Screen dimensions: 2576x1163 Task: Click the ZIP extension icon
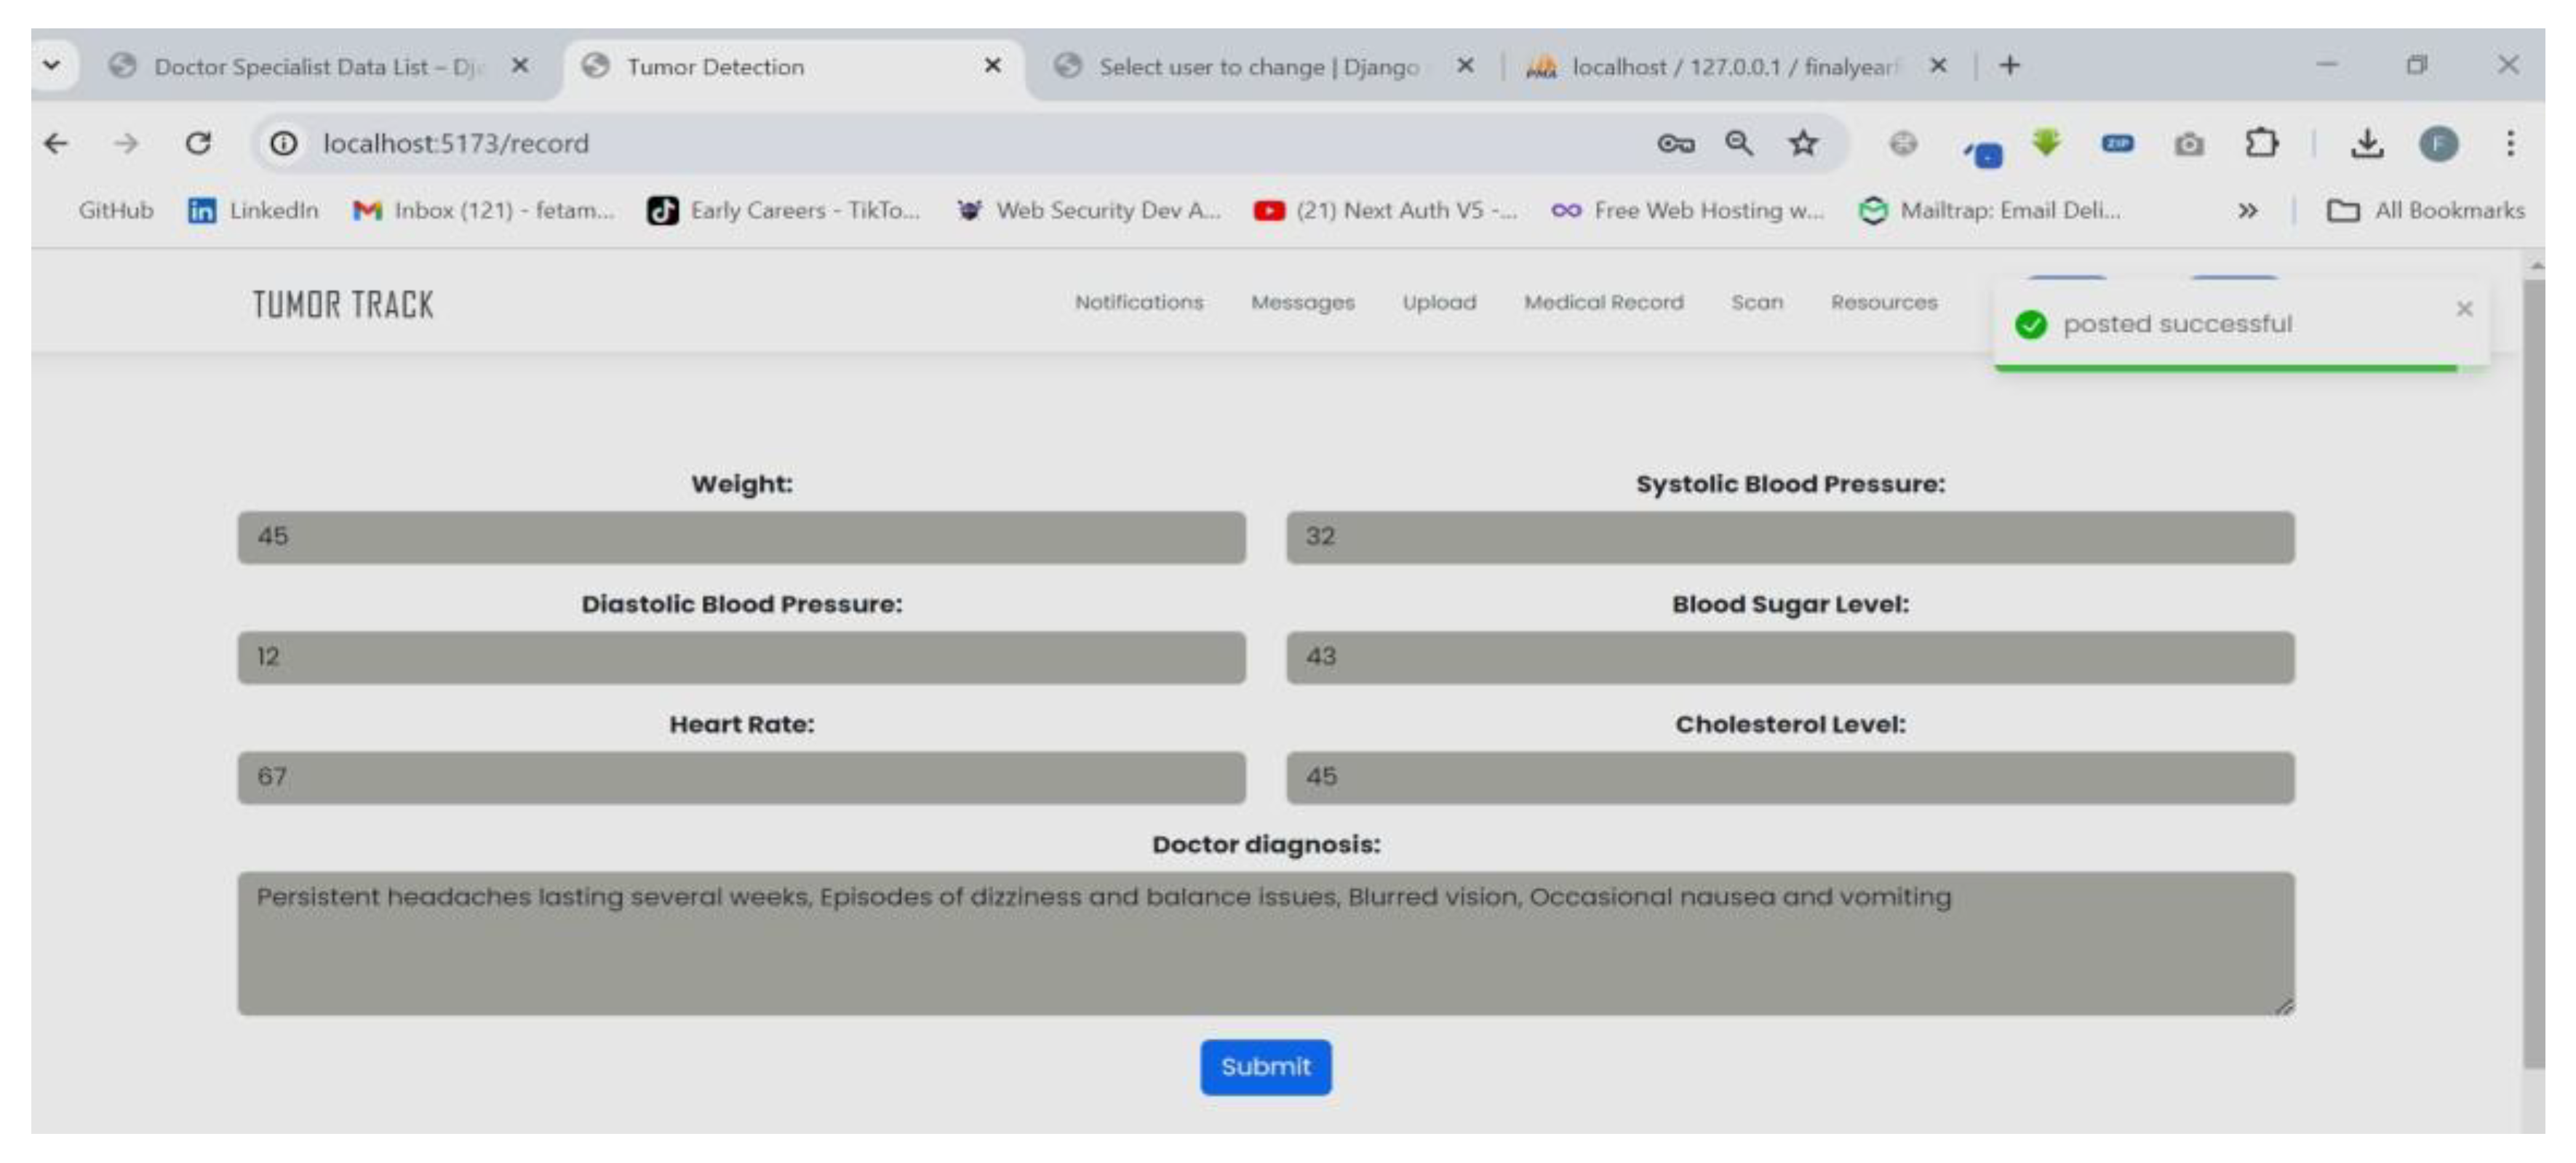point(2118,143)
